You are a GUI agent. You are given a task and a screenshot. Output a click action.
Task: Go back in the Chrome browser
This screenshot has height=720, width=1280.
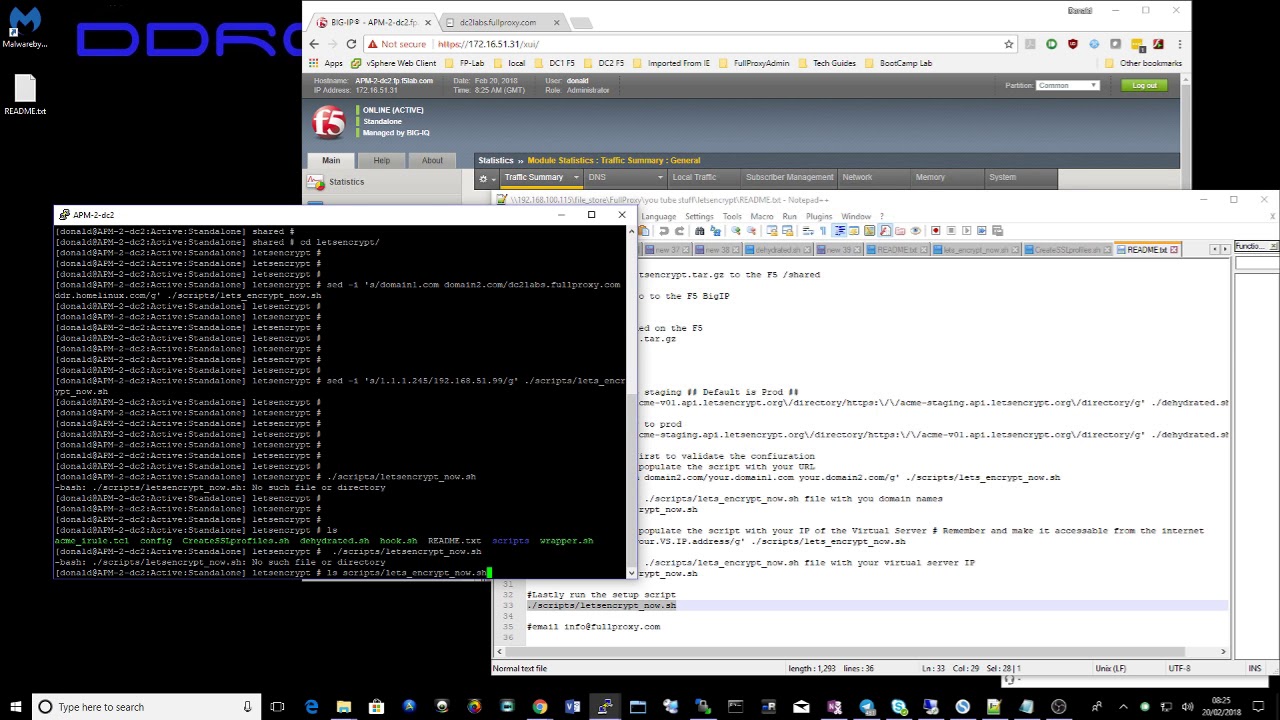coord(314,44)
